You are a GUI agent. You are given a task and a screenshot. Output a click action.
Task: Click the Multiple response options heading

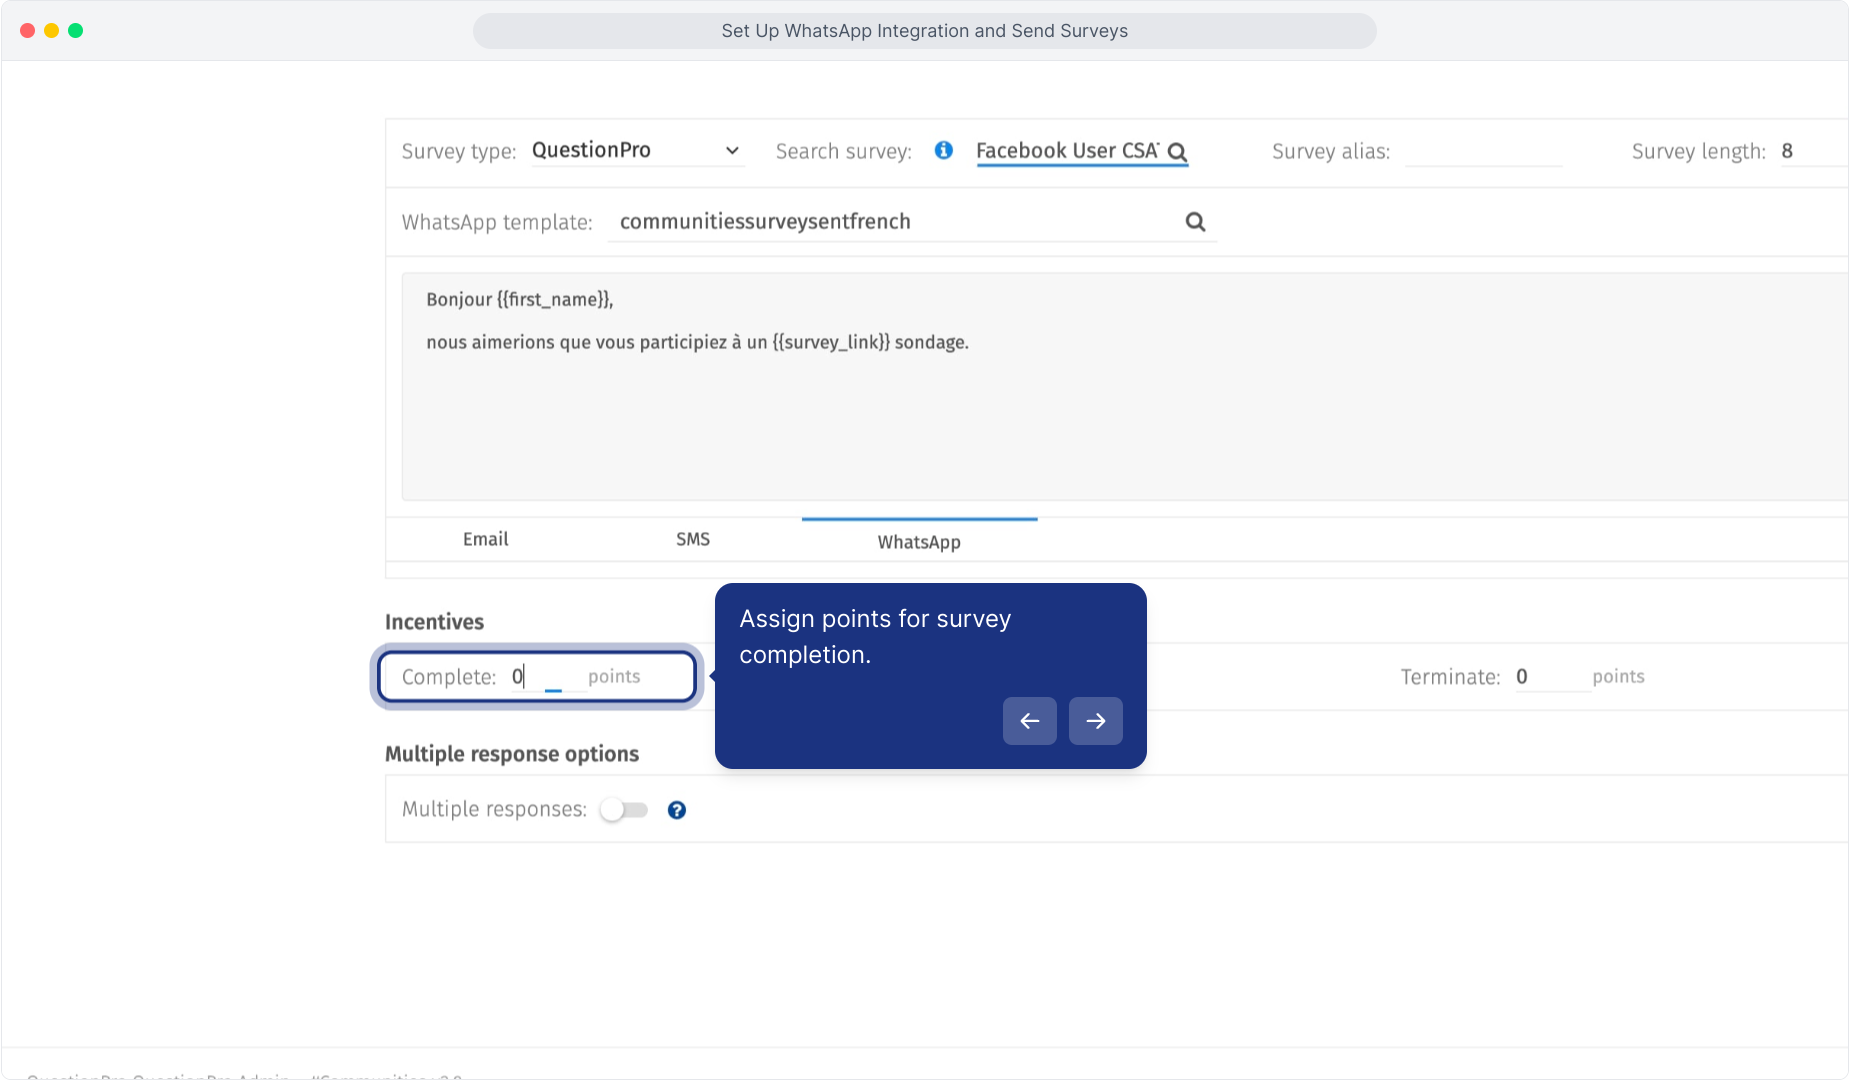(512, 754)
